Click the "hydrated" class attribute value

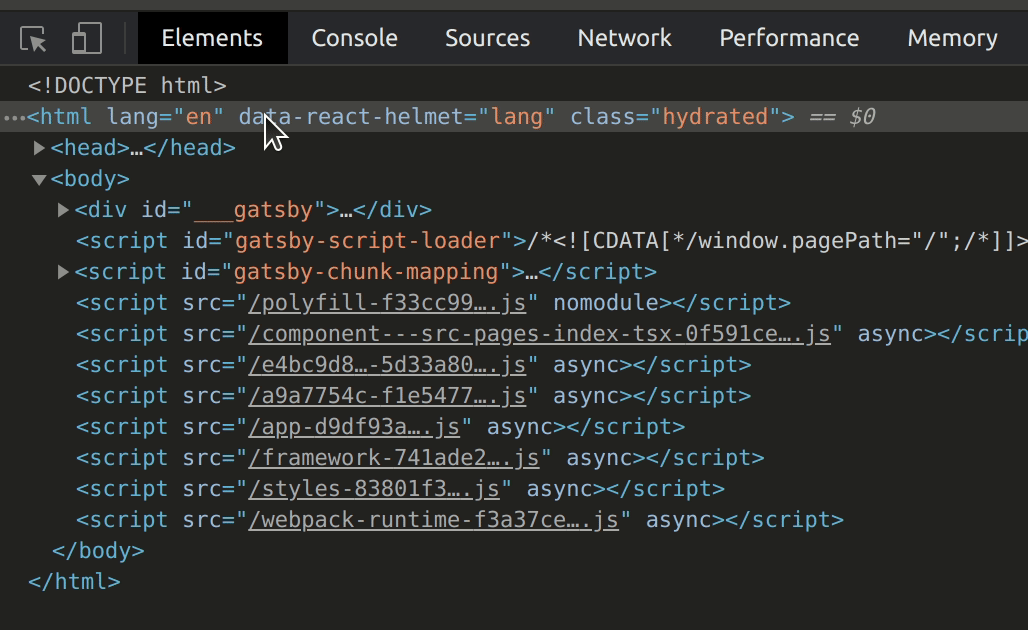pyautogui.click(x=715, y=117)
